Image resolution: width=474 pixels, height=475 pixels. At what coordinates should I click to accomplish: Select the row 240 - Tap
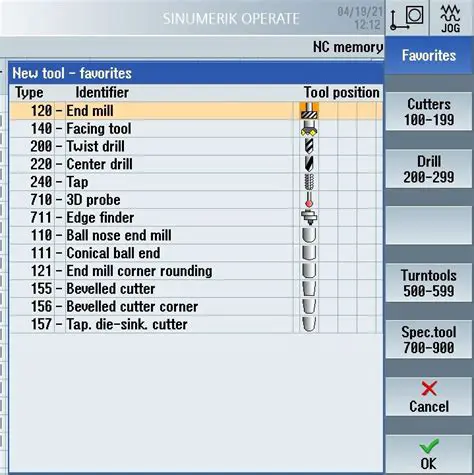[x=196, y=182]
